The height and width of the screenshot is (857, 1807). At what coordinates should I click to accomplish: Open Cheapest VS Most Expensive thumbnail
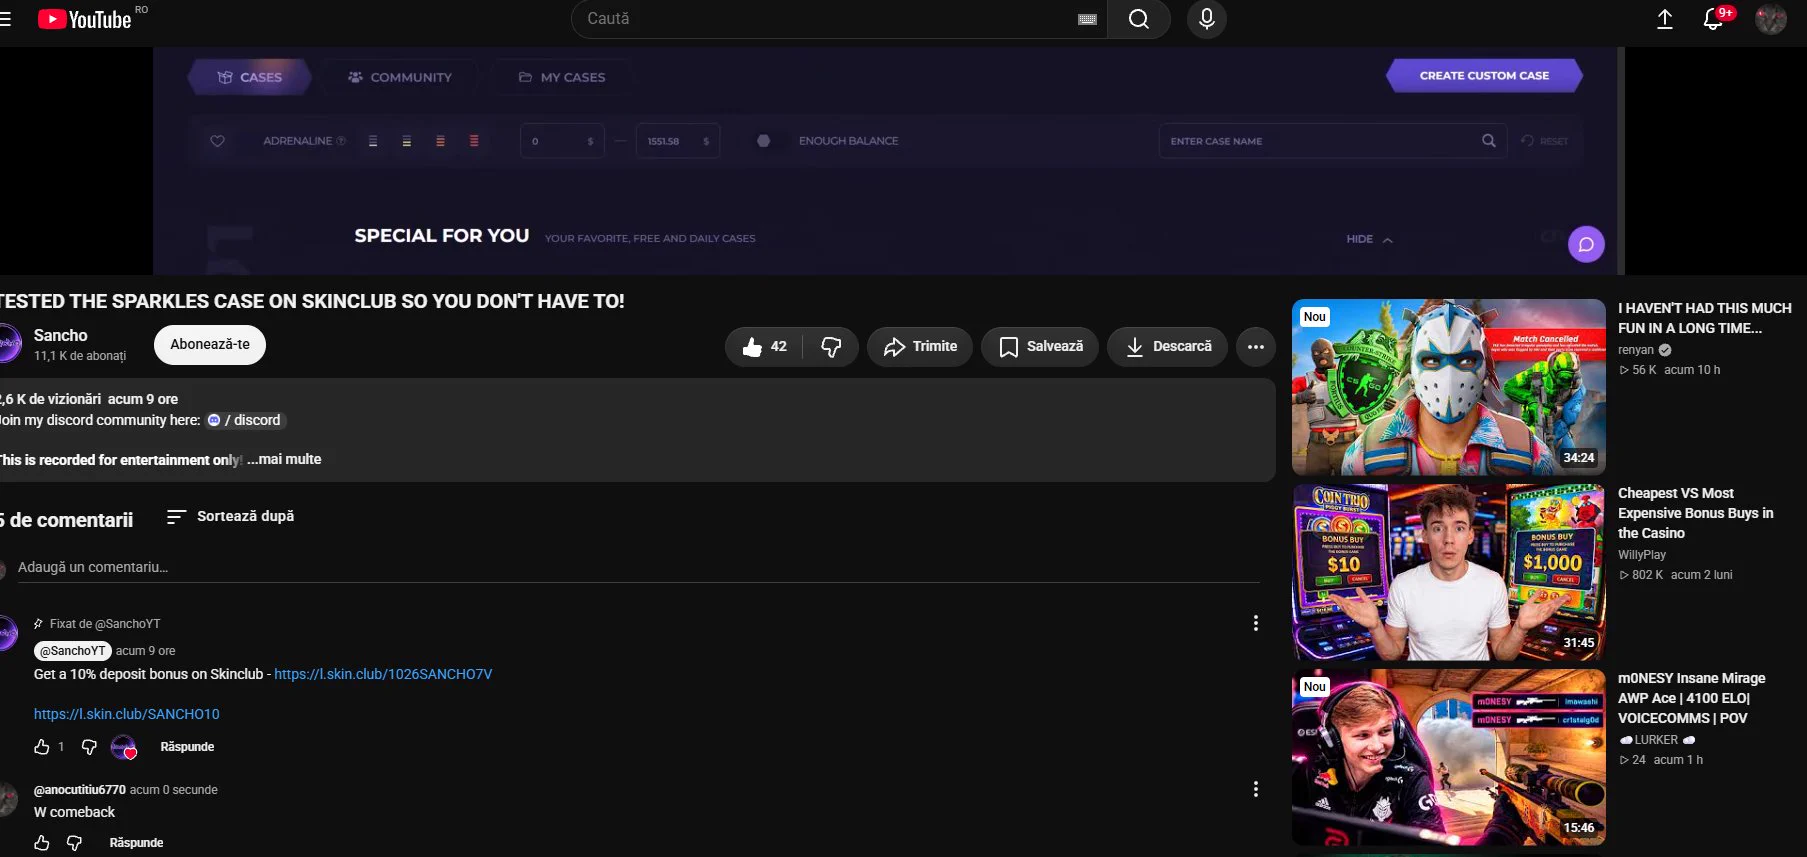pyautogui.click(x=1449, y=572)
